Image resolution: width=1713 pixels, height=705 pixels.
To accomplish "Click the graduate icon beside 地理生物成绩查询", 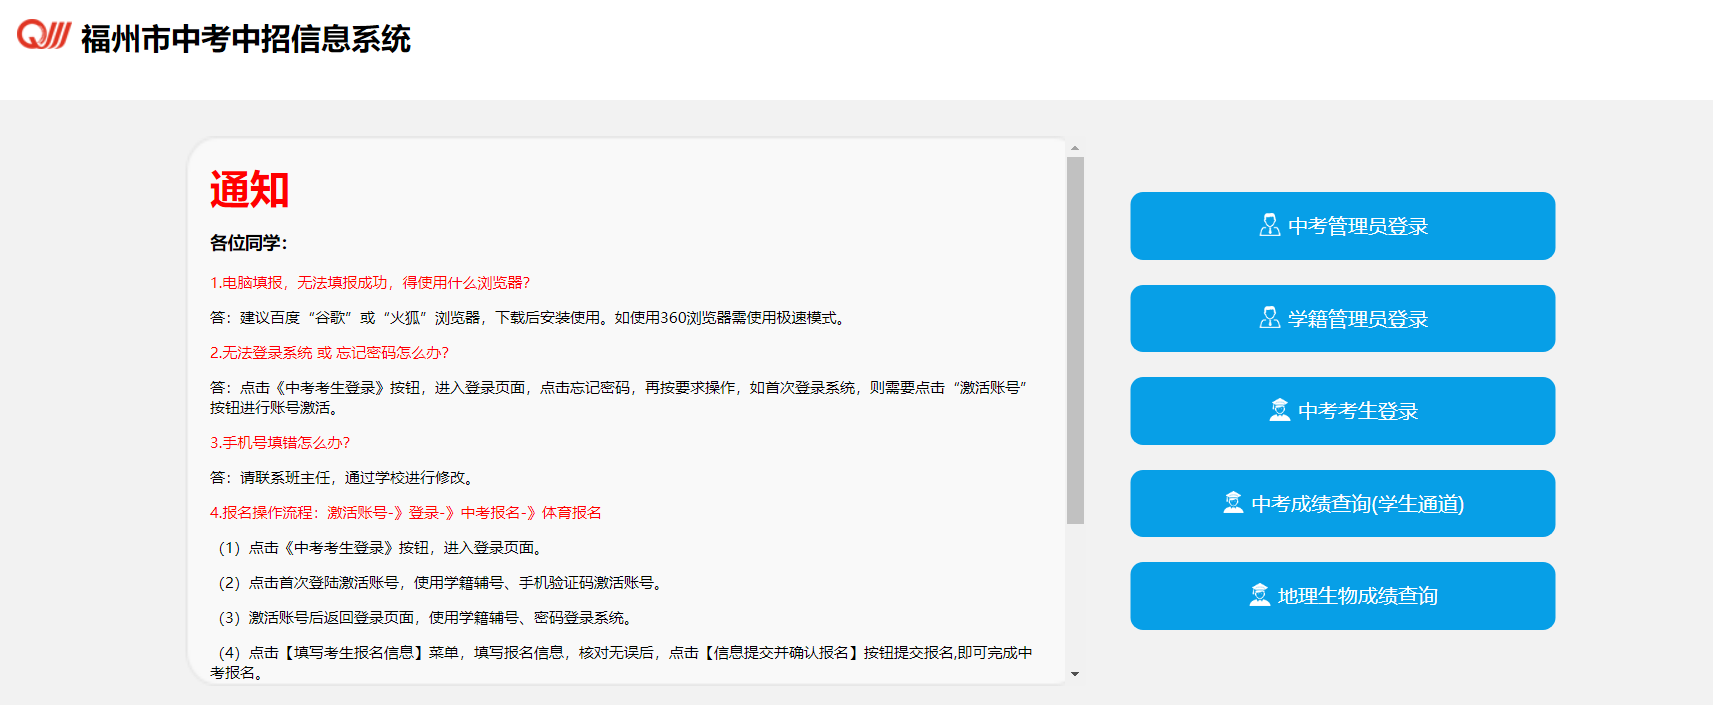I will 1259,595.
